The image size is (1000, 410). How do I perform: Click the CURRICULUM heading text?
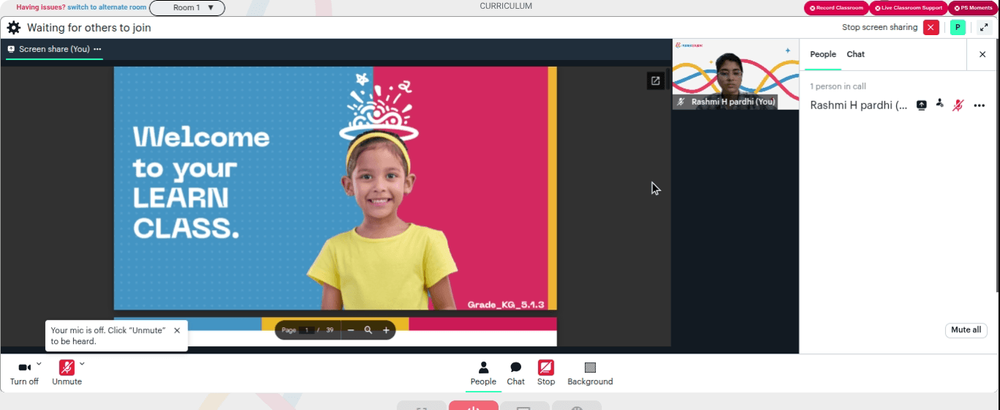click(506, 6)
